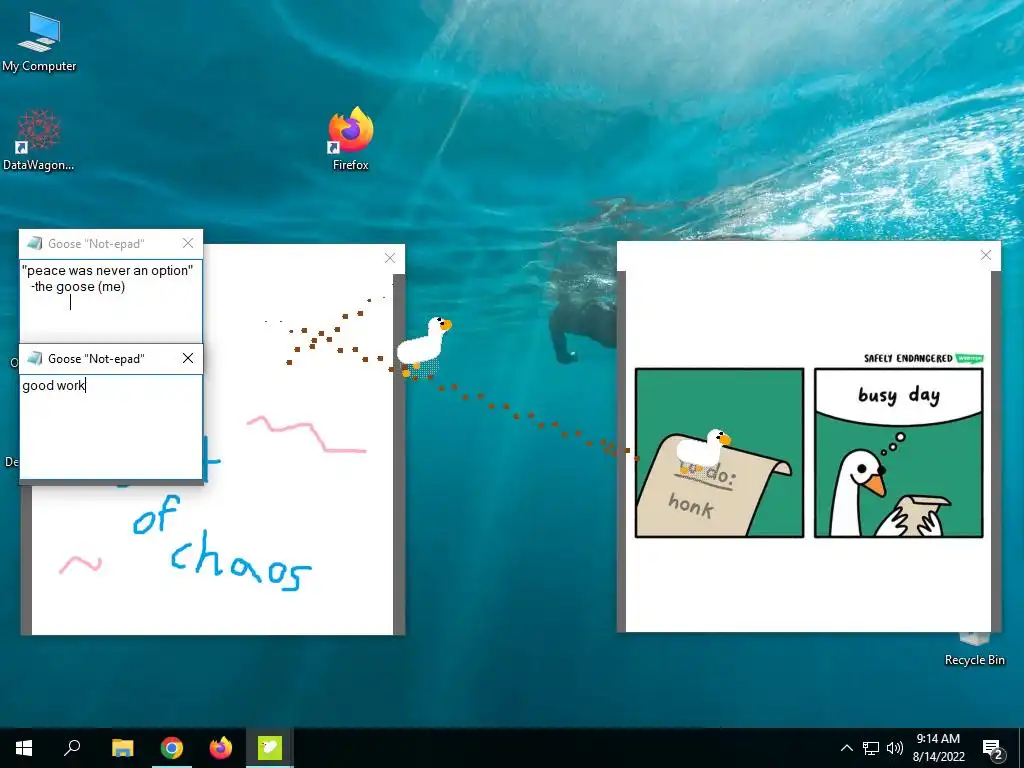Viewport: 1024px width, 768px height.
Task: Open the volume speaker tray icon
Action: click(895, 748)
